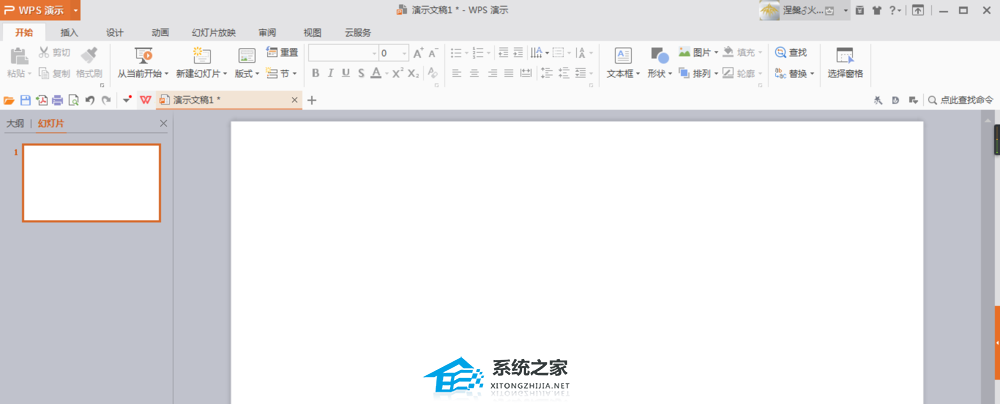The image size is (1000, 404).
Task: Expand the Section (节) dropdown
Action: [x=295, y=73]
